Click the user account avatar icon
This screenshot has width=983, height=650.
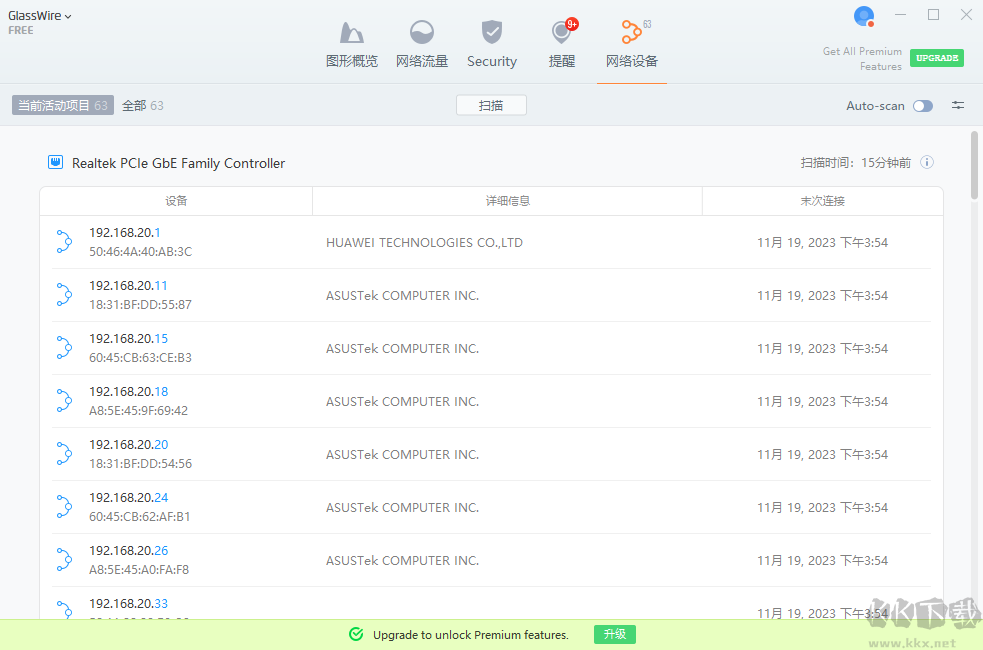pyautogui.click(x=864, y=16)
